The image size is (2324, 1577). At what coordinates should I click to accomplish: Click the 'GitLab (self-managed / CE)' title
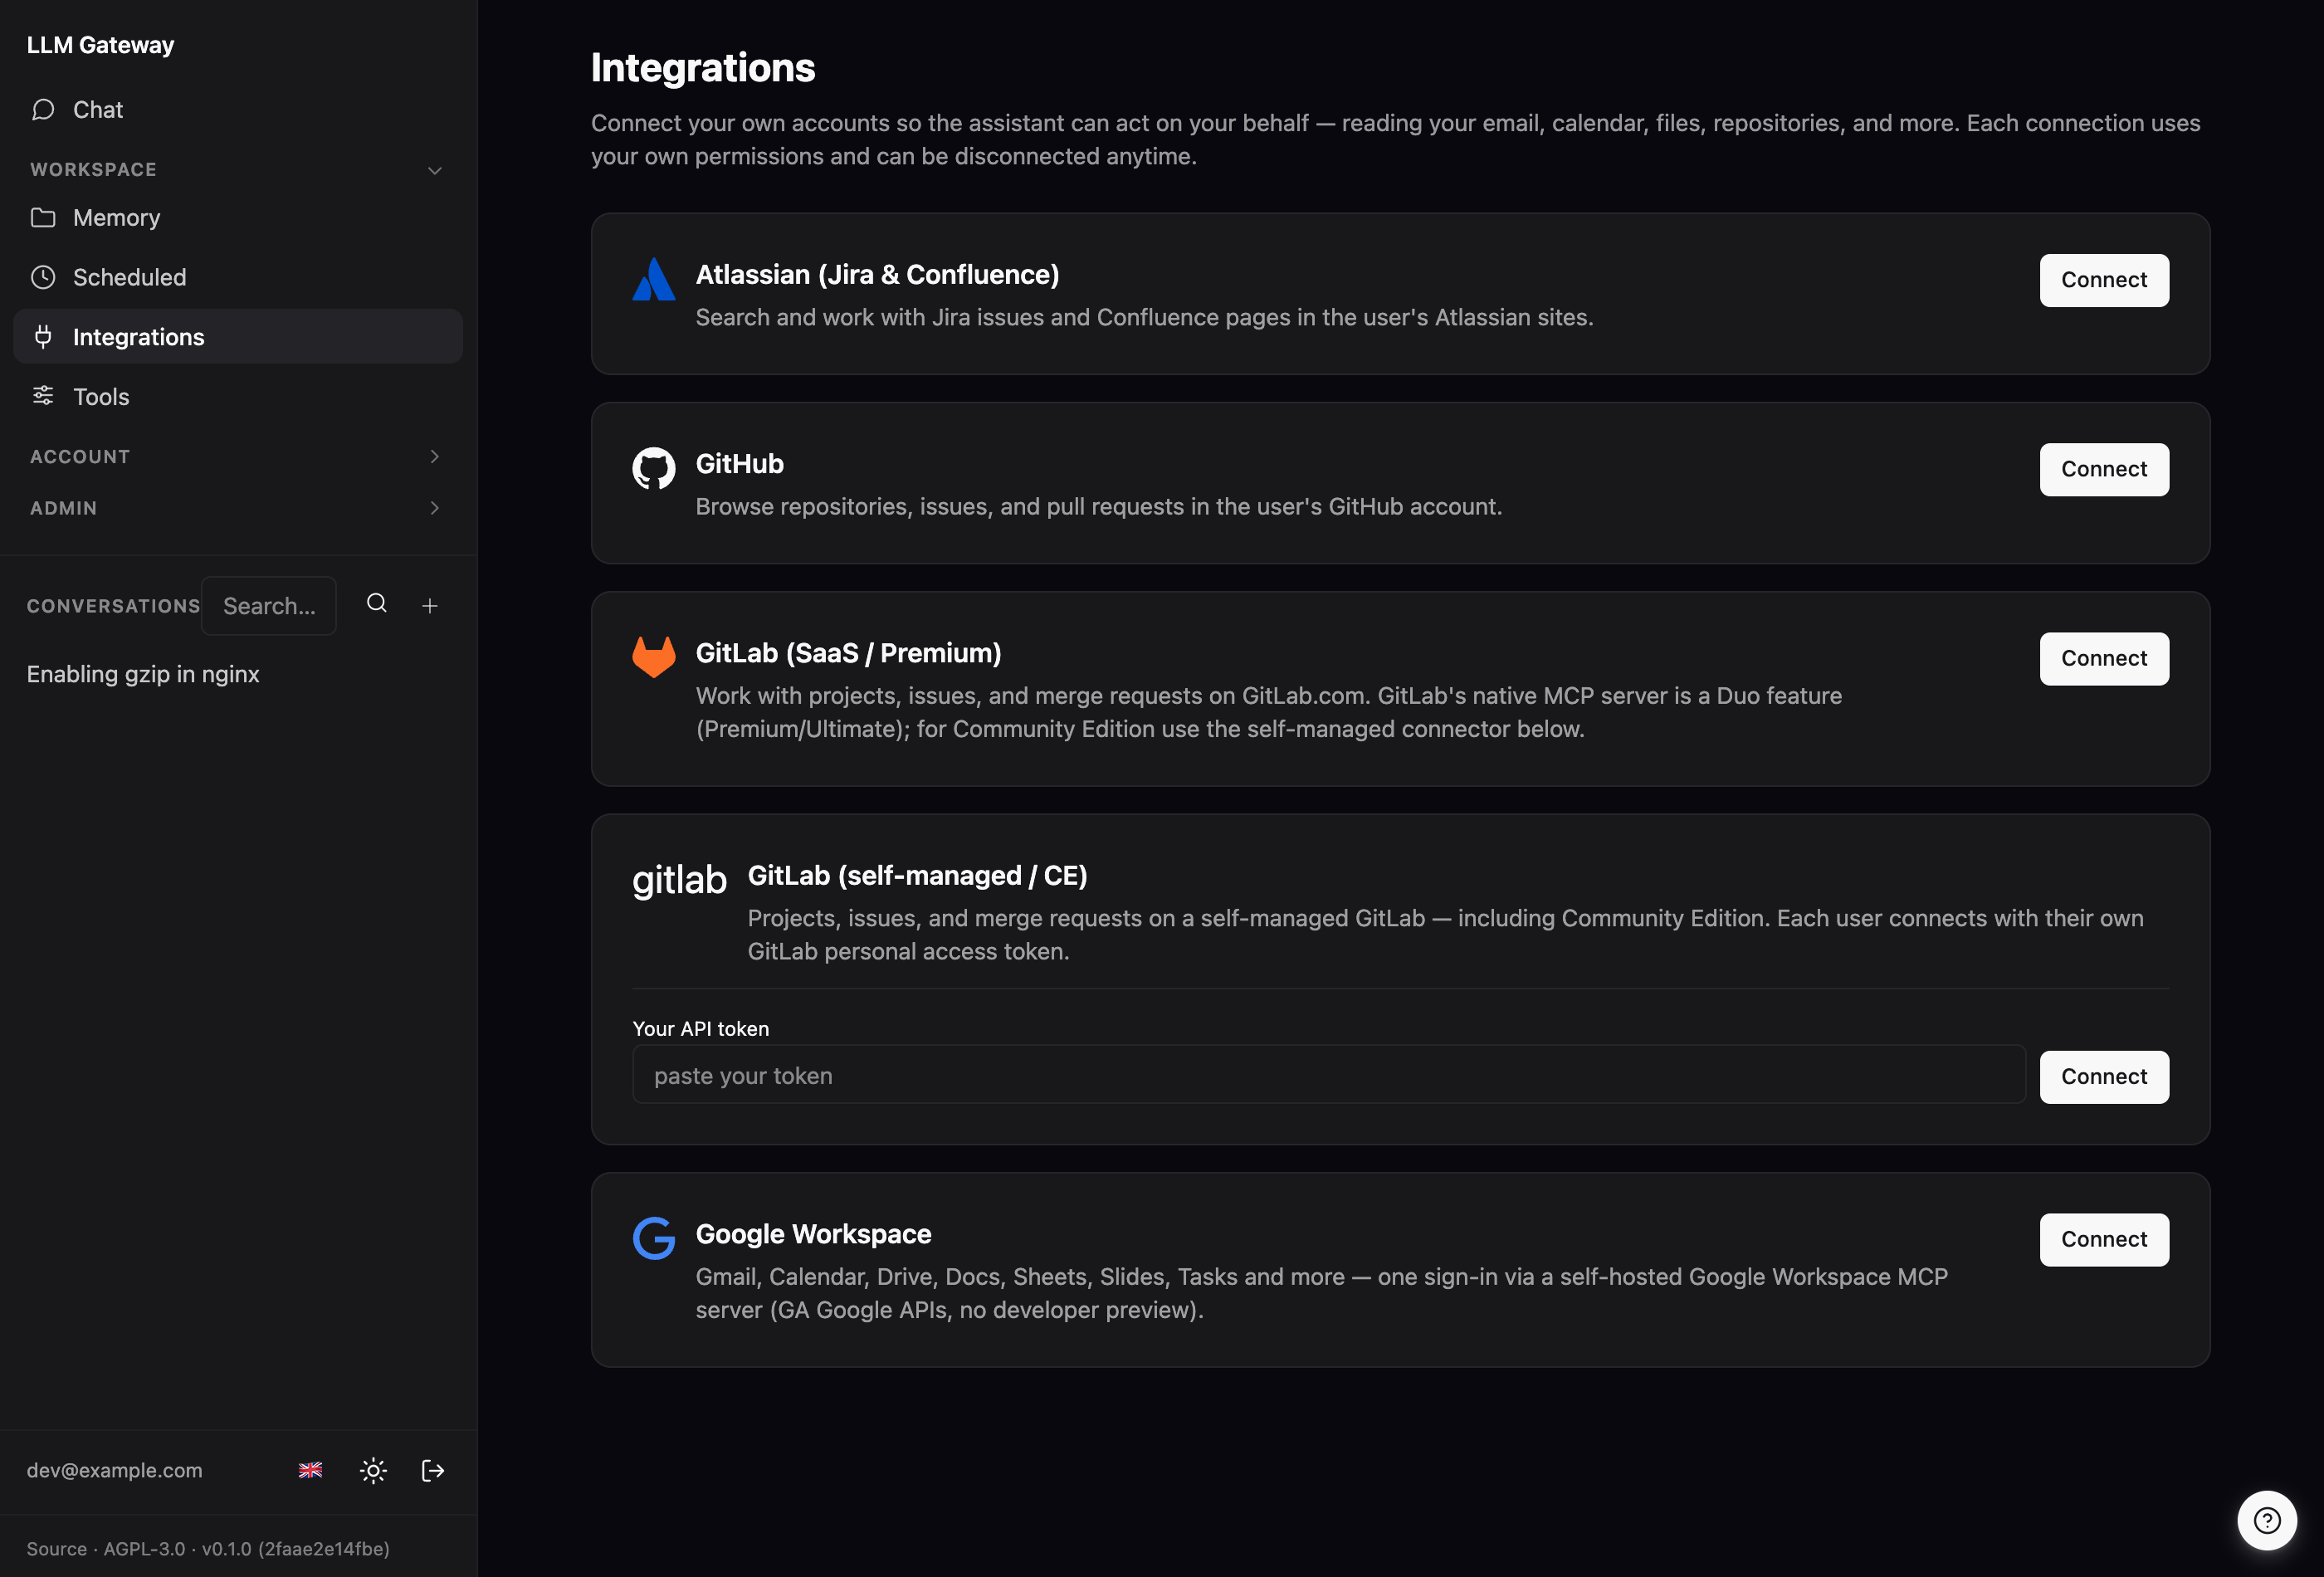(x=917, y=876)
